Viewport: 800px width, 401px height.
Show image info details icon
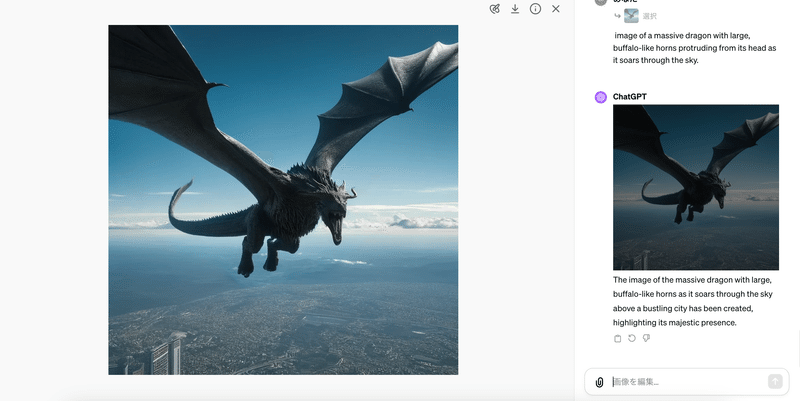(x=535, y=9)
